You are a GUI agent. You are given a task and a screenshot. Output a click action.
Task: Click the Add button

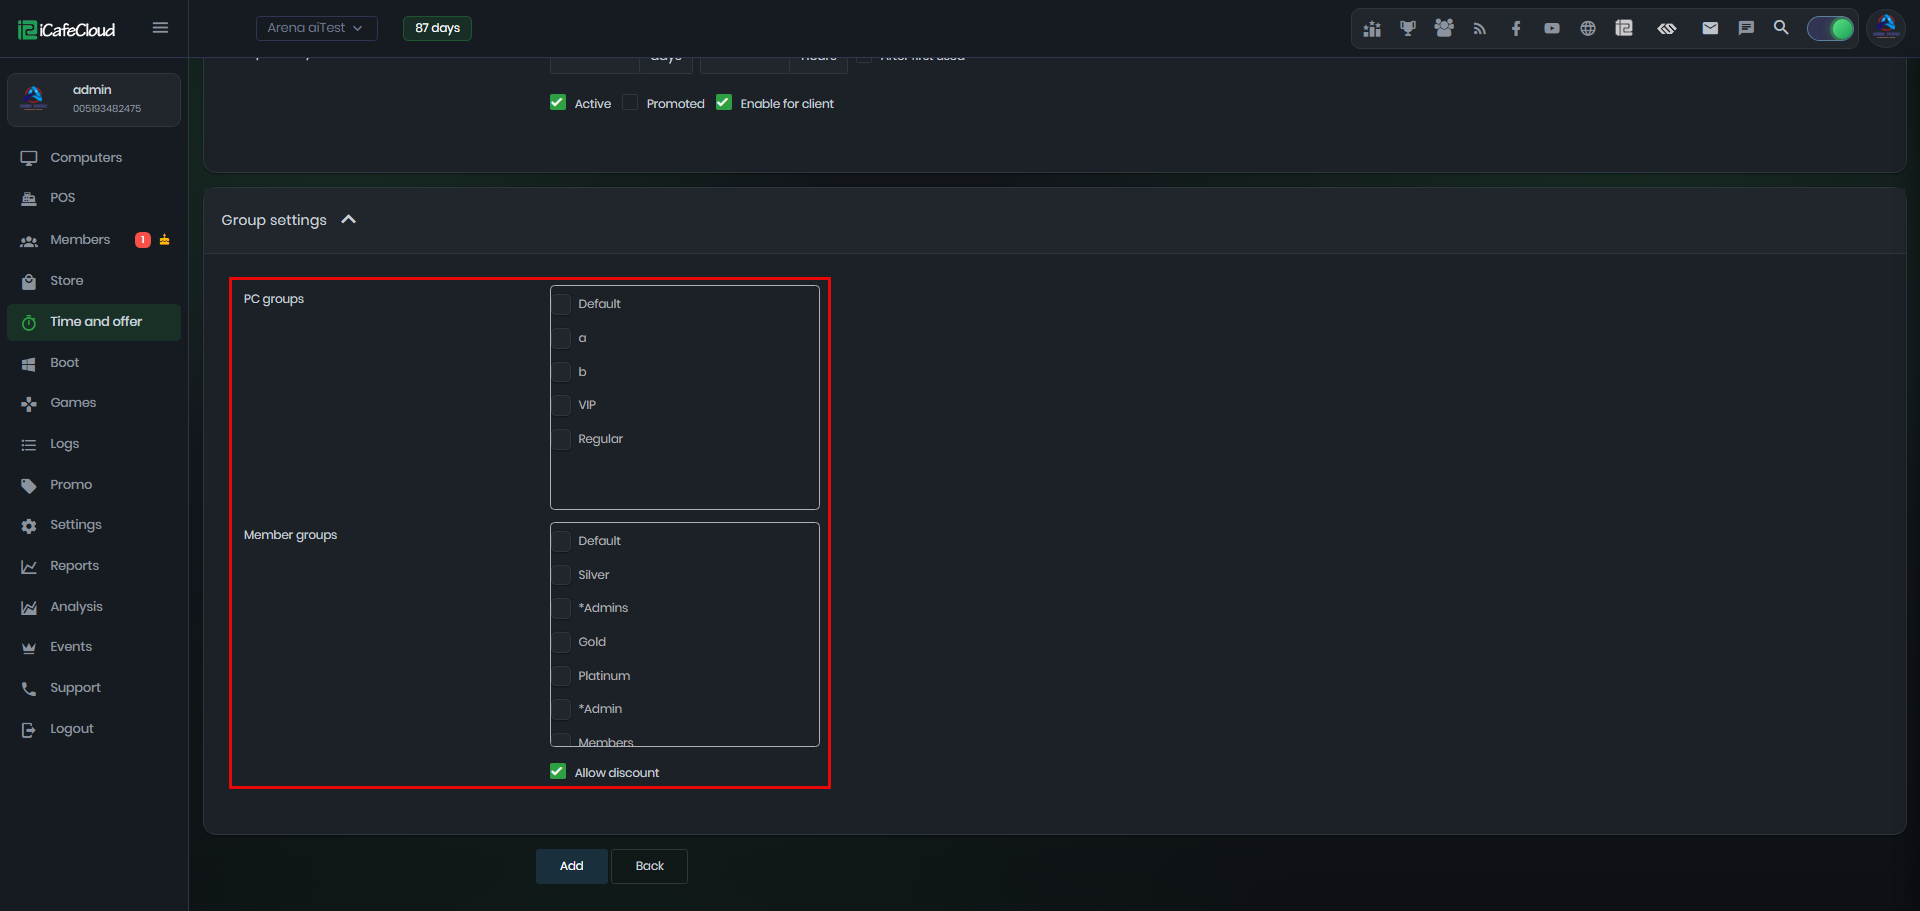(572, 866)
